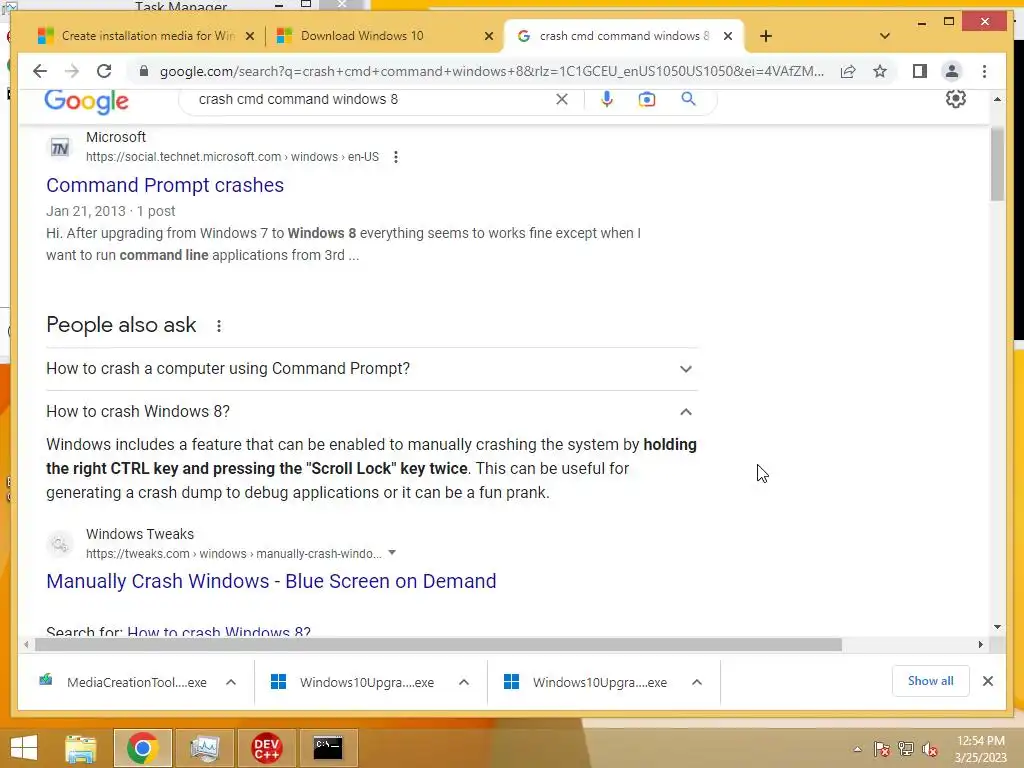Open the Command Prompt crashes result
The width and height of the screenshot is (1024, 768).
165,185
